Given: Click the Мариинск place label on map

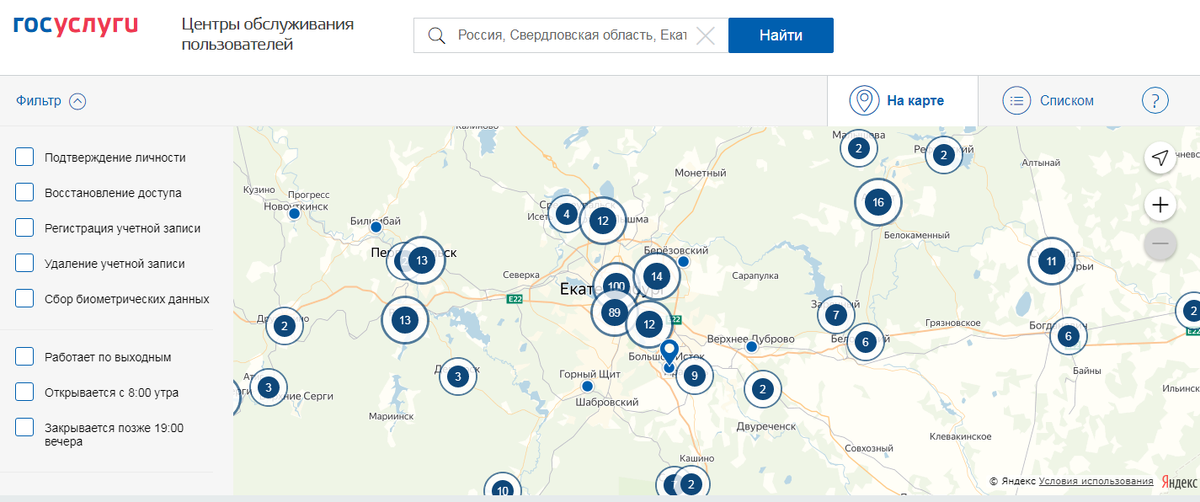Looking at the screenshot, I should click(x=390, y=415).
